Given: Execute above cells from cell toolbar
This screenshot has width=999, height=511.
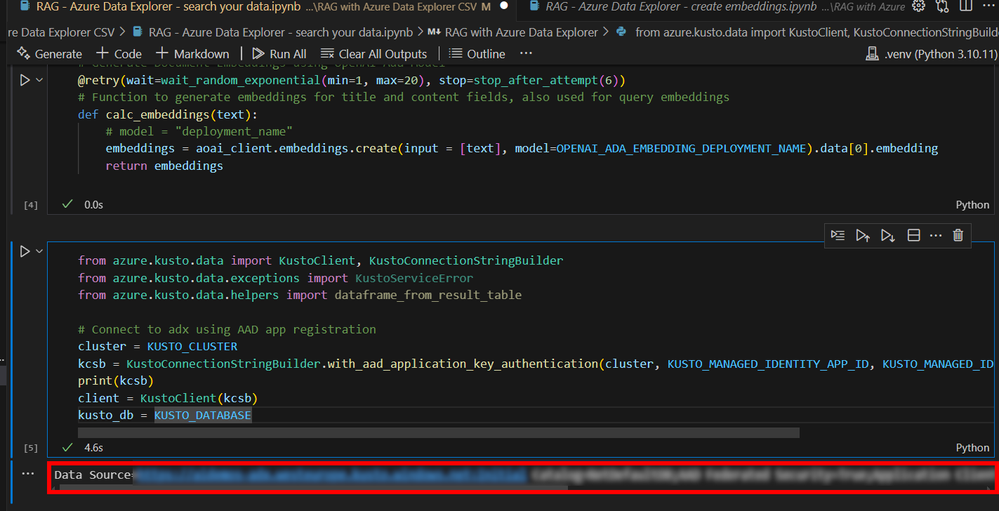Looking at the screenshot, I should (863, 235).
